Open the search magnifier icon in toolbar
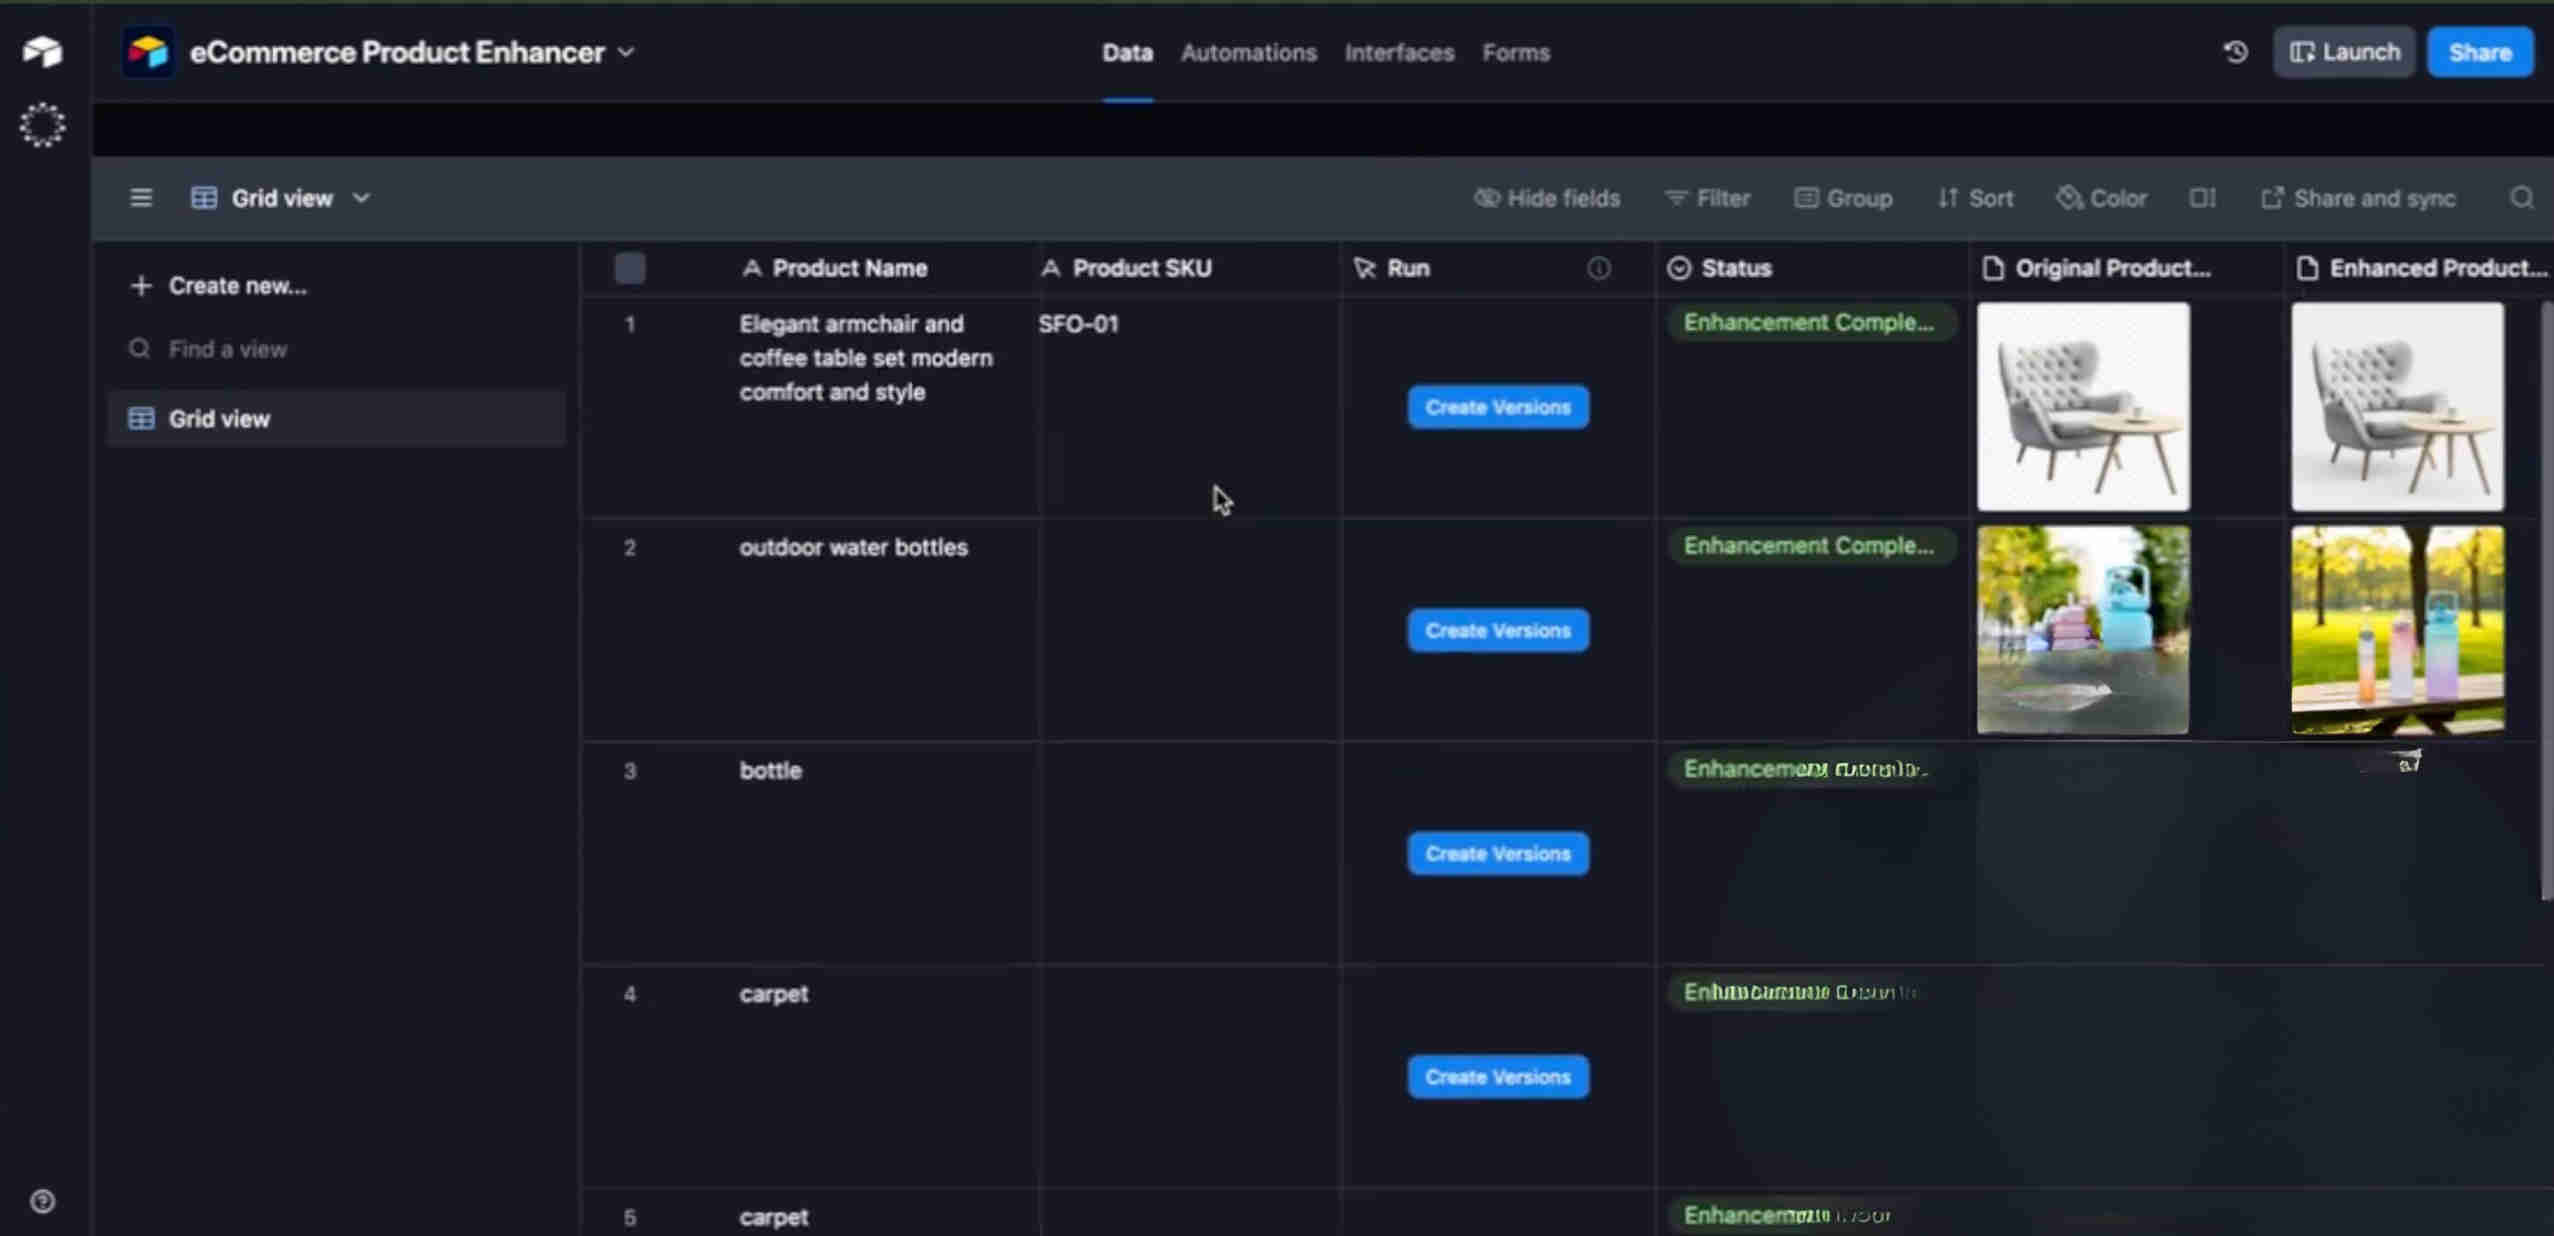The height and width of the screenshot is (1236, 2554). click(2521, 198)
